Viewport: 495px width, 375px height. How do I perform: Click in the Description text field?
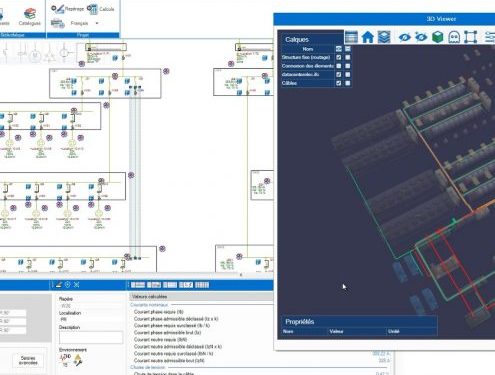91,337
